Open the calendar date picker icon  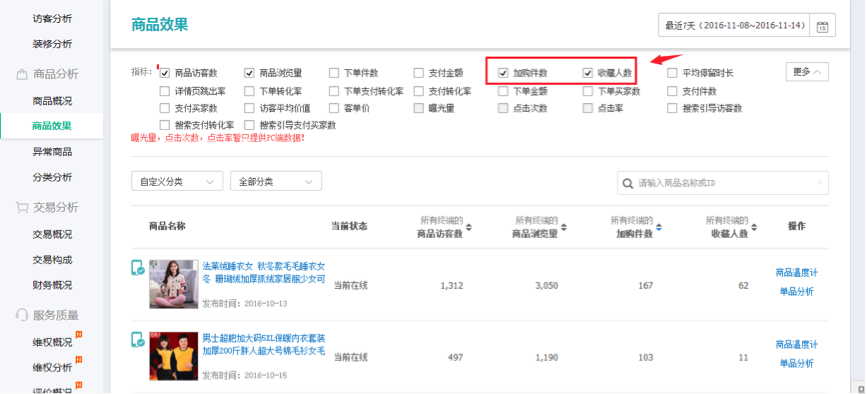[x=822, y=26]
